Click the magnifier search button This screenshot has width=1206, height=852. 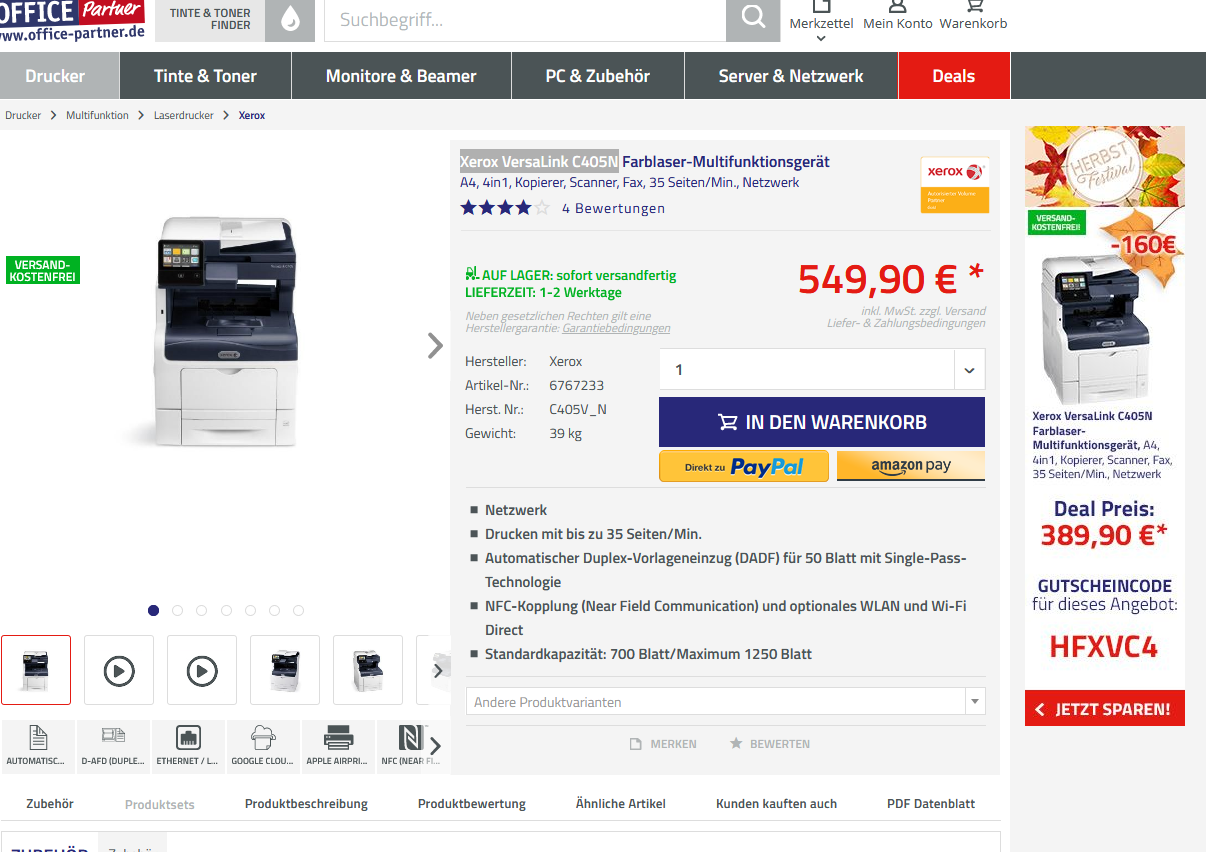752,19
